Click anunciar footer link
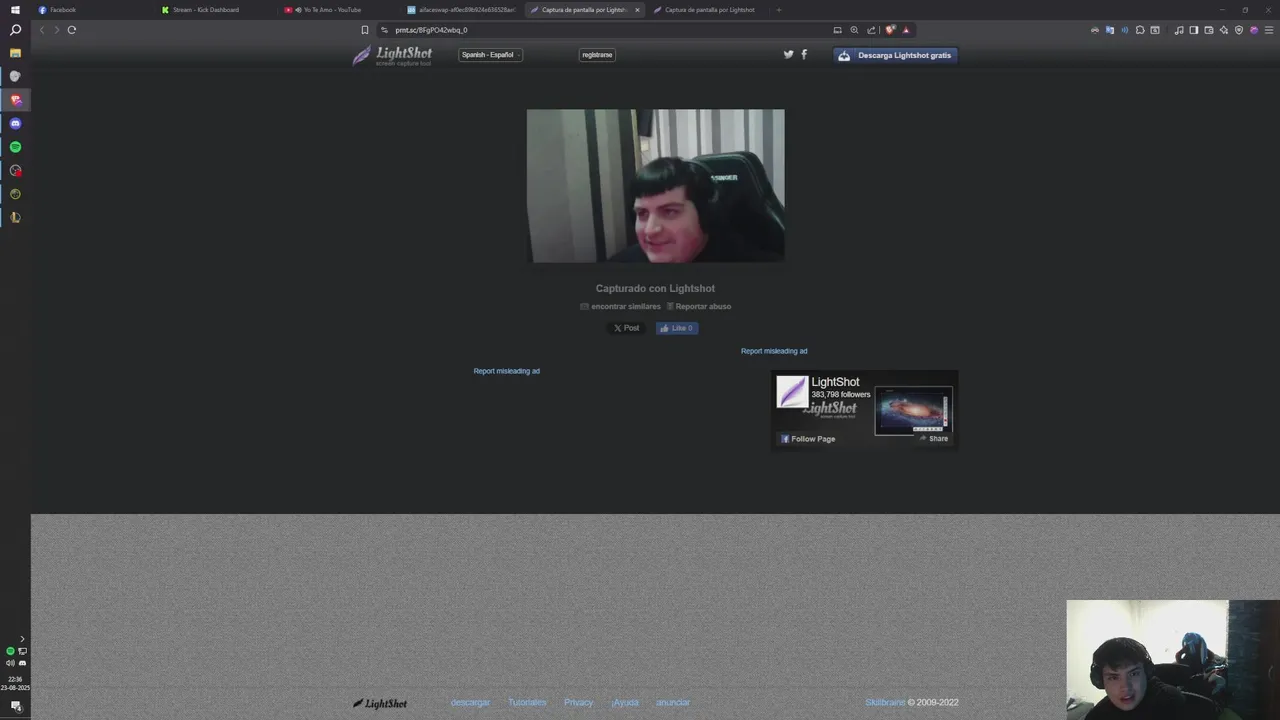This screenshot has height=720, width=1280. point(673,703)
